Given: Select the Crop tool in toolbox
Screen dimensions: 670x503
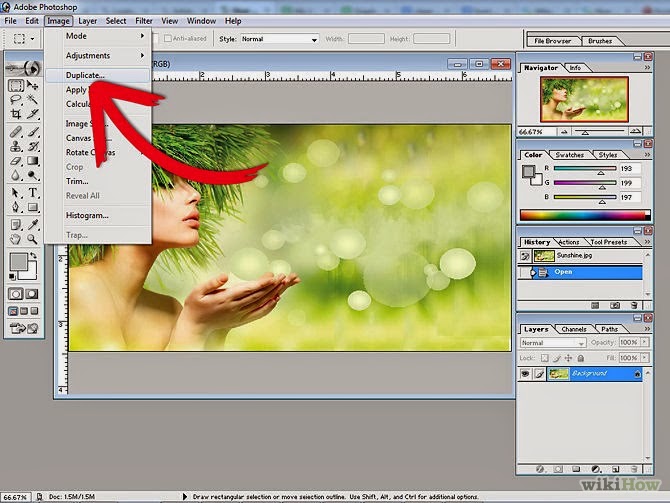Looking at the screenshot, I should [x=15, y=114].
